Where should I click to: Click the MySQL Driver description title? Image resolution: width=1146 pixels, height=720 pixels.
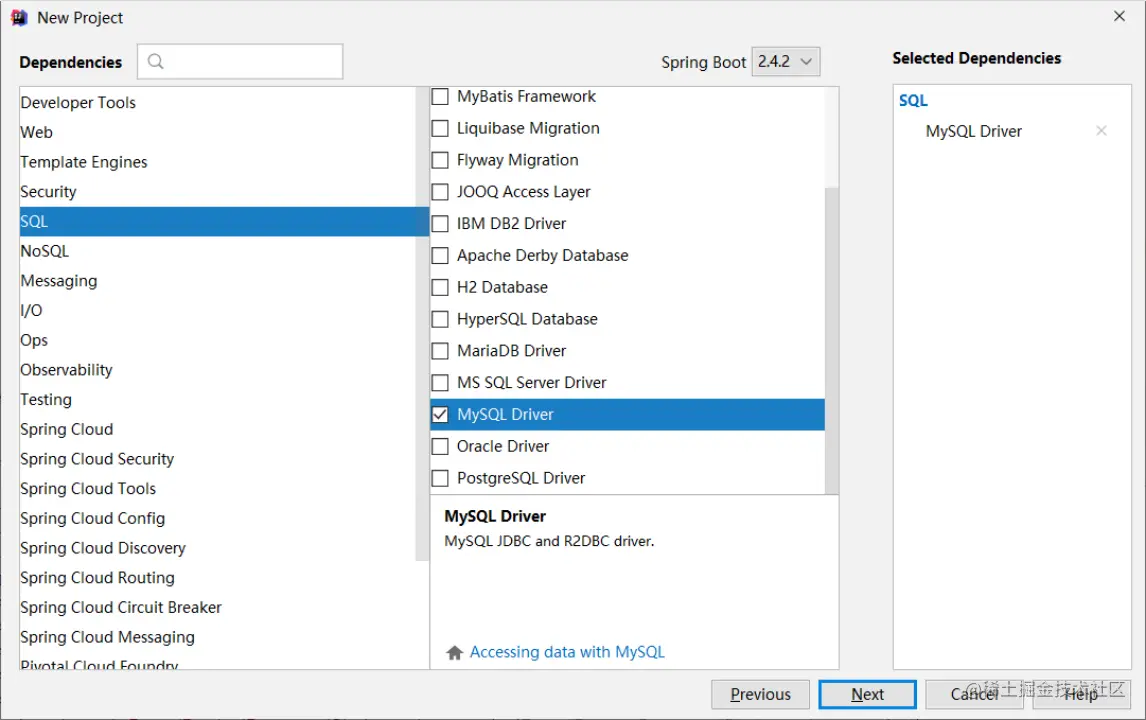[495, 516]
